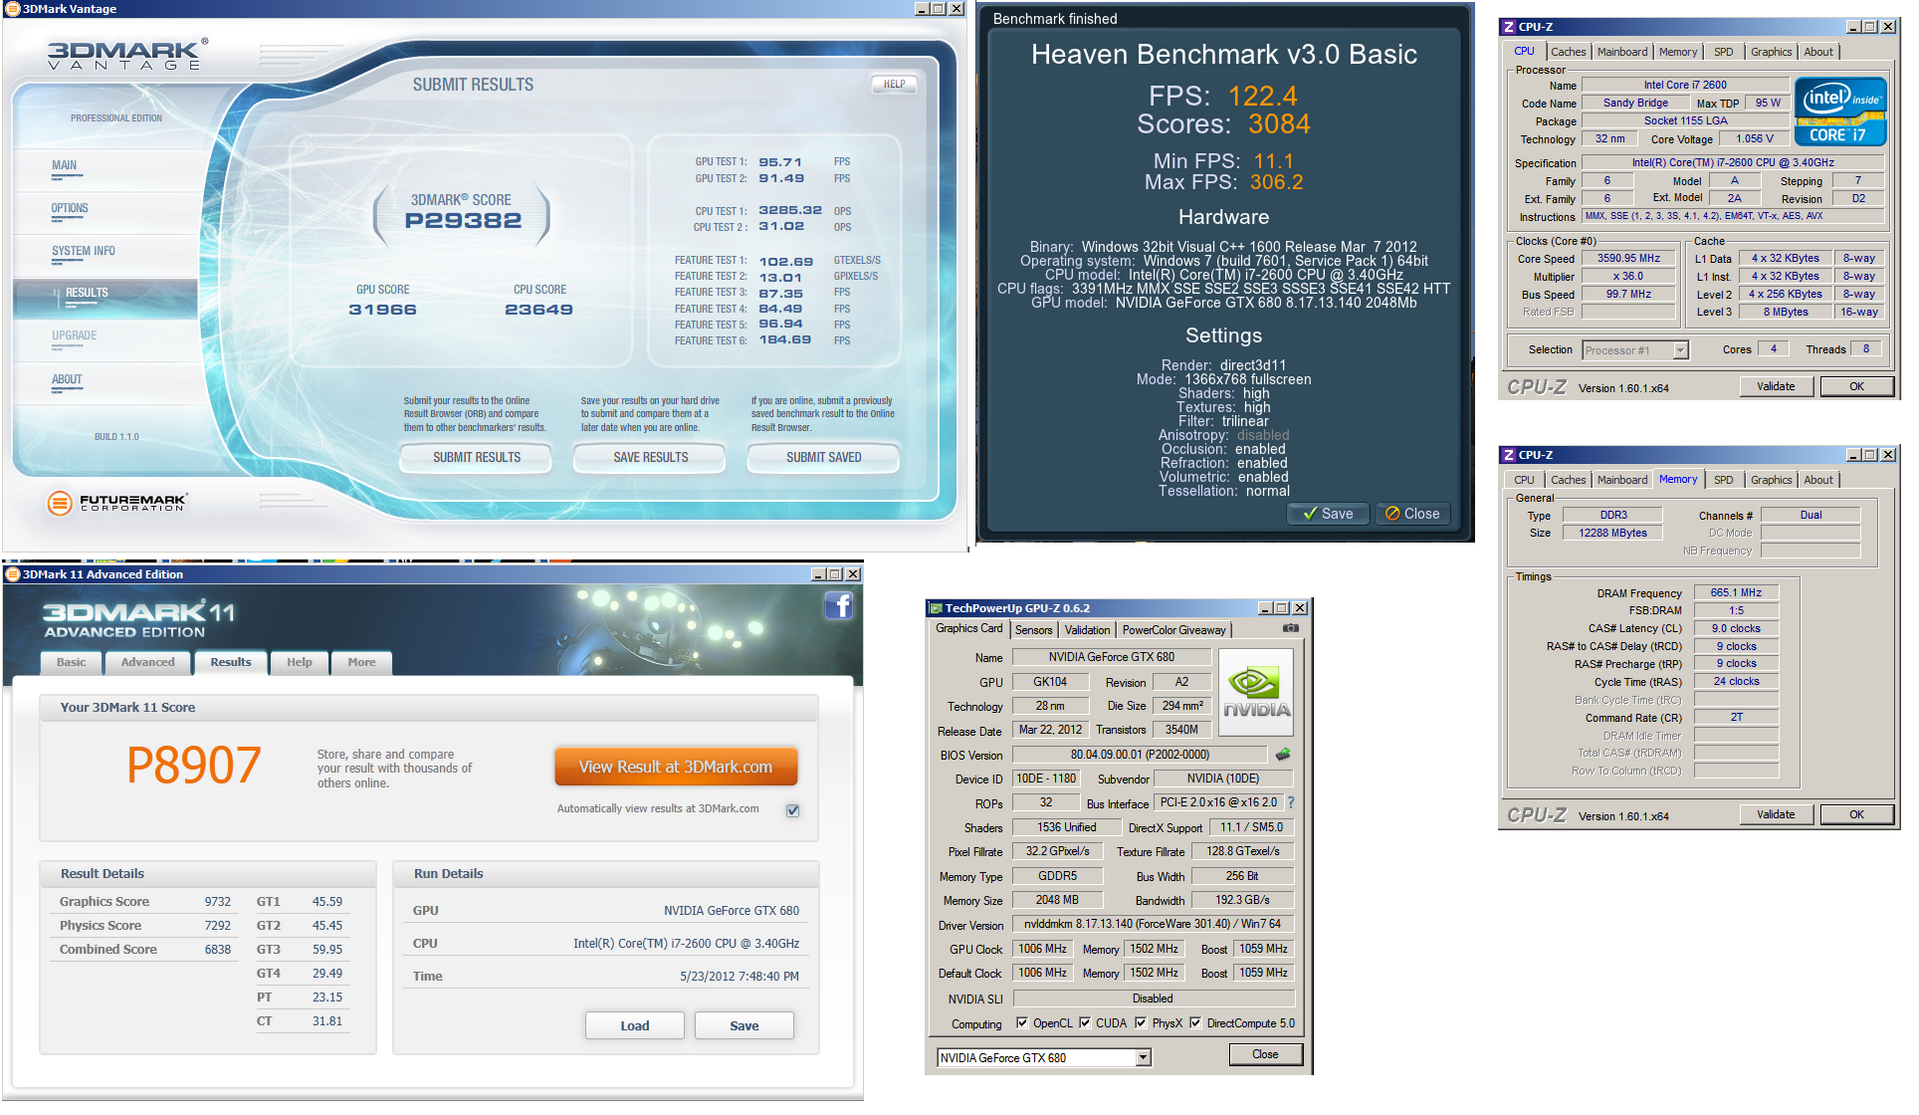The width and height of the screenshot is (1919, 1115).
Task: Open the Help tab in 3DMark 11
Action: tap(299, 662)
